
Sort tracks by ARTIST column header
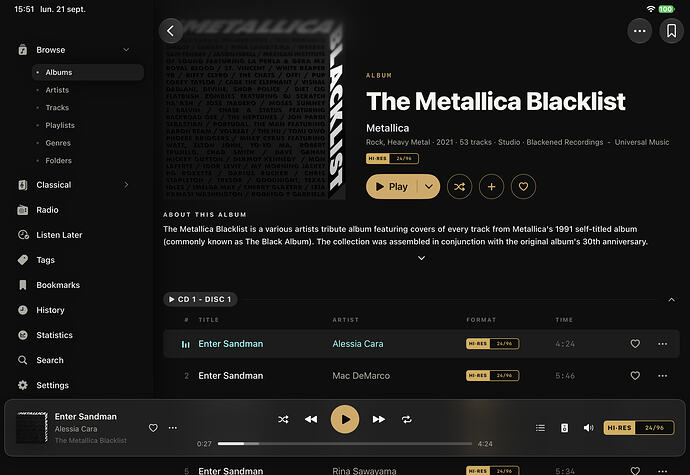pos(345,320)
